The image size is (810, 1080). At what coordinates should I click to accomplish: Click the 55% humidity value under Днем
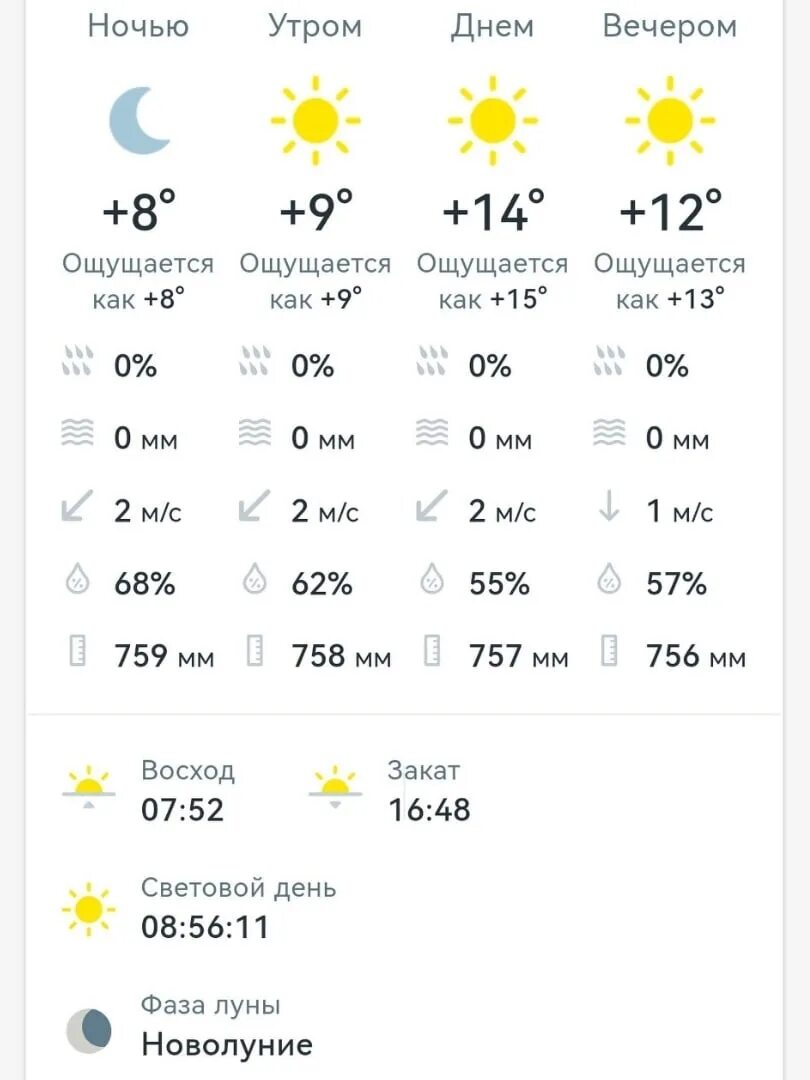pos(499,584)
